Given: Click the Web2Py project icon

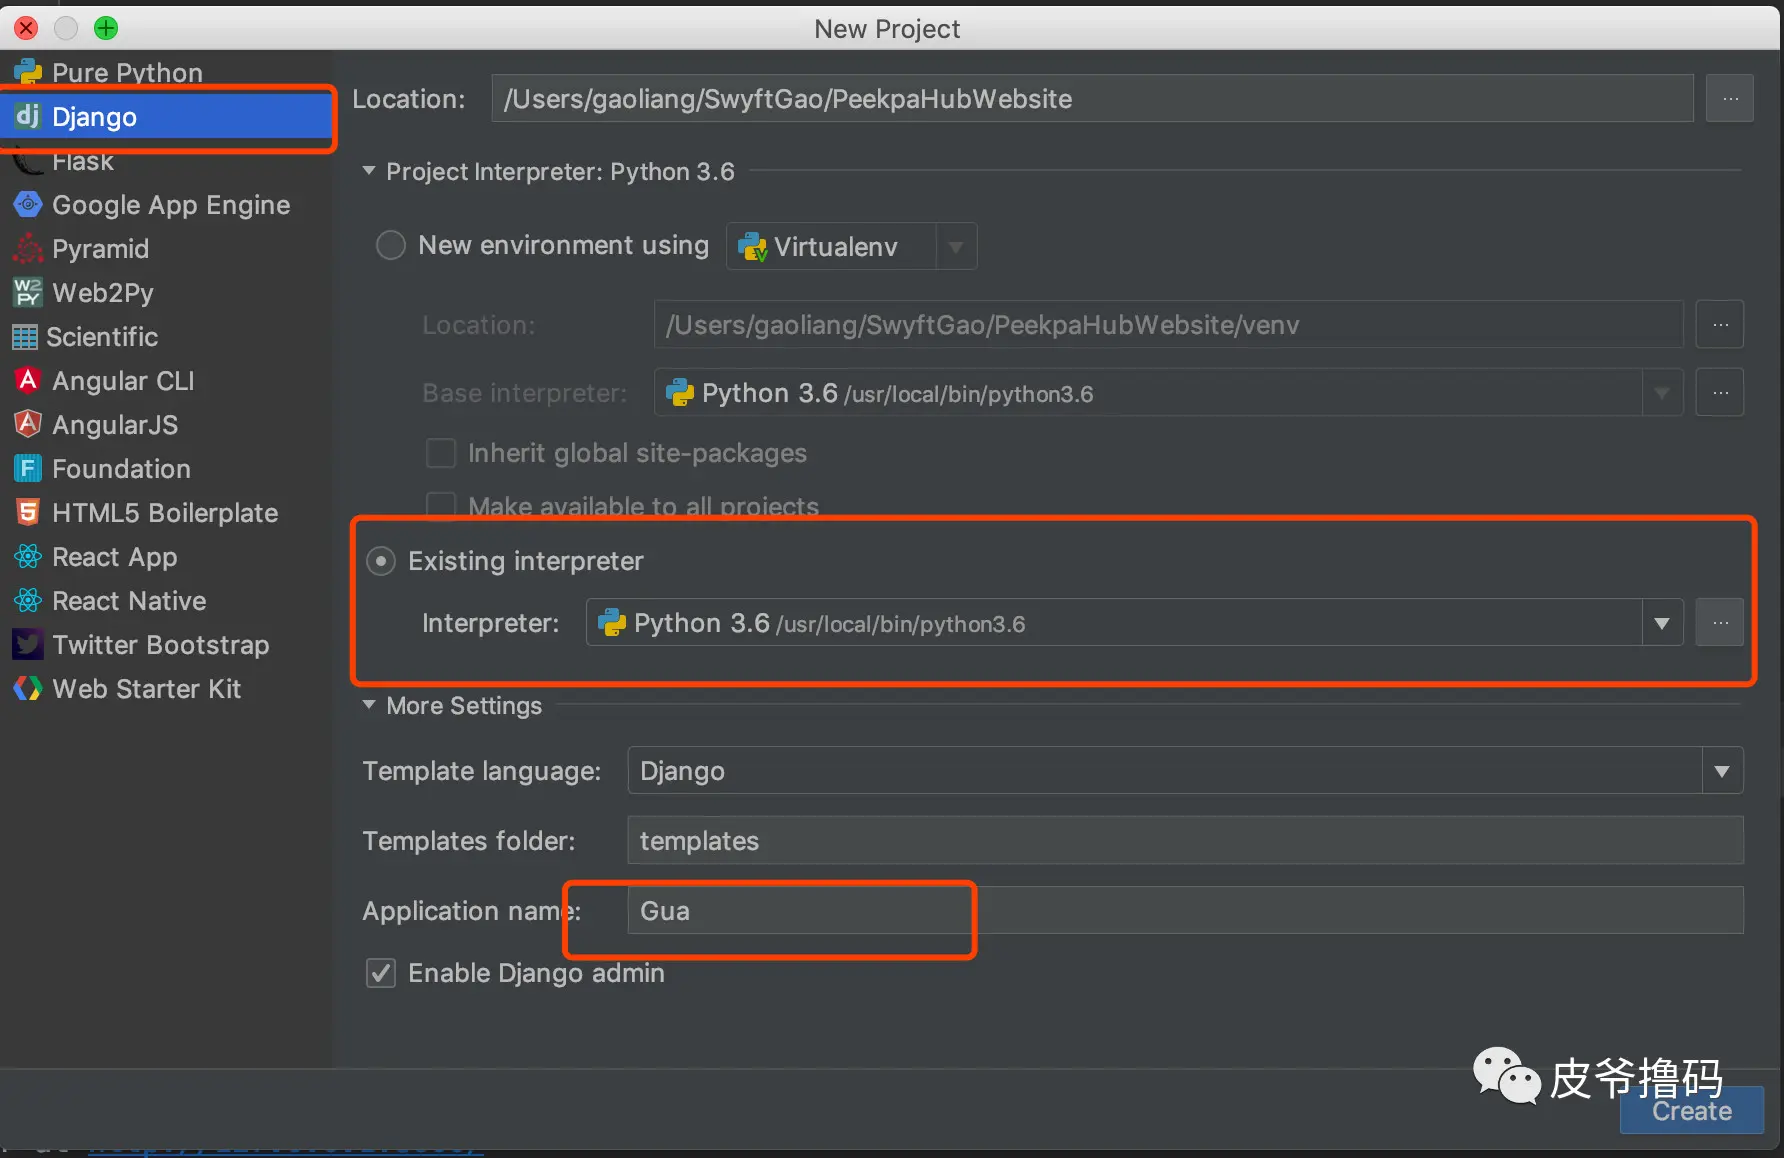Looking at the screenshot, I should pos(28,292).
